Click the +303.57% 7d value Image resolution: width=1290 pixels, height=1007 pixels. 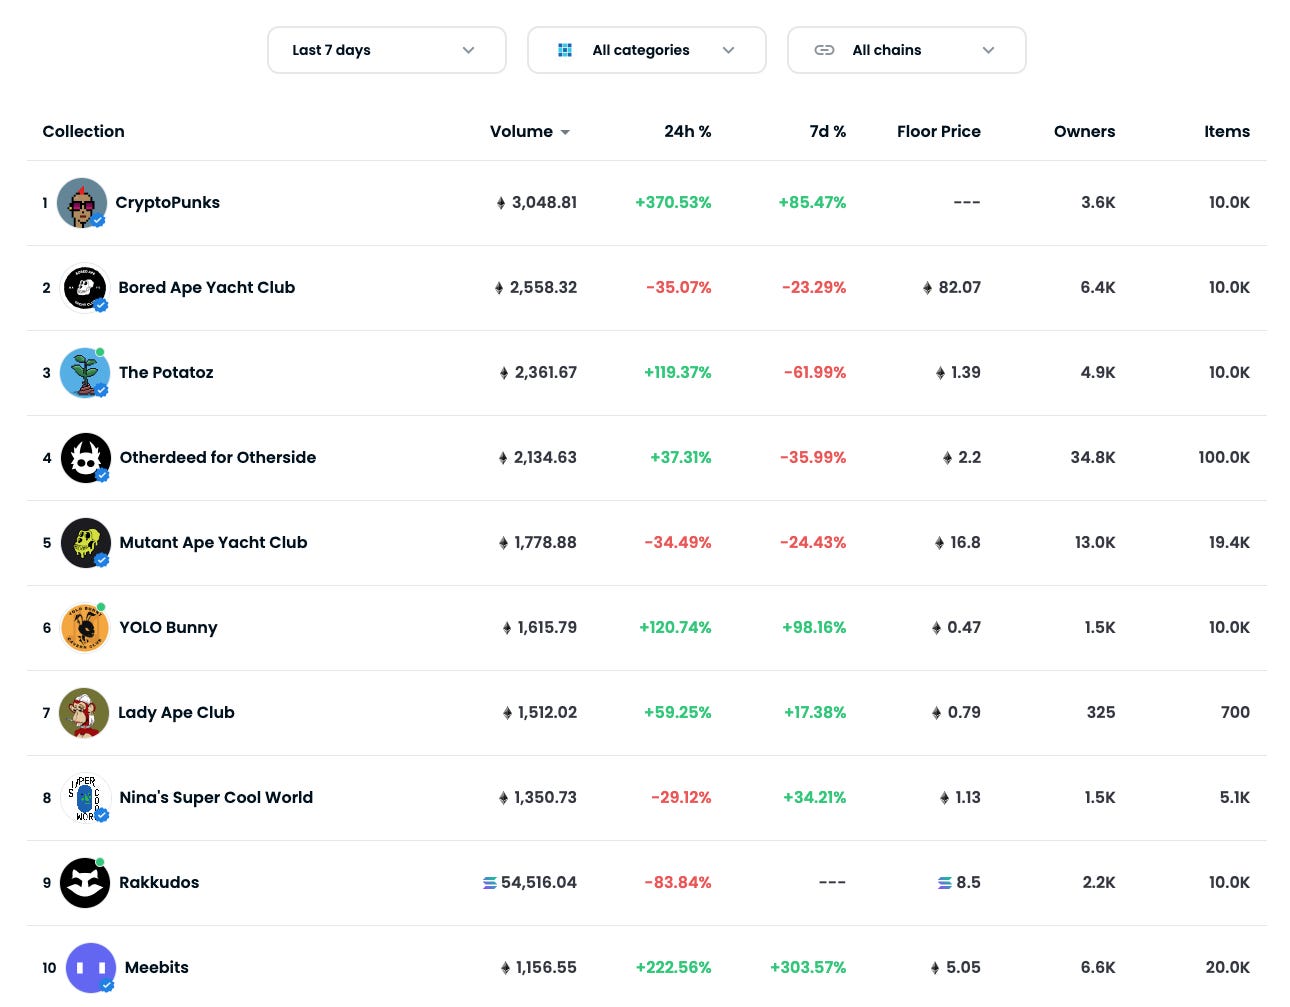tap(808, 967)
